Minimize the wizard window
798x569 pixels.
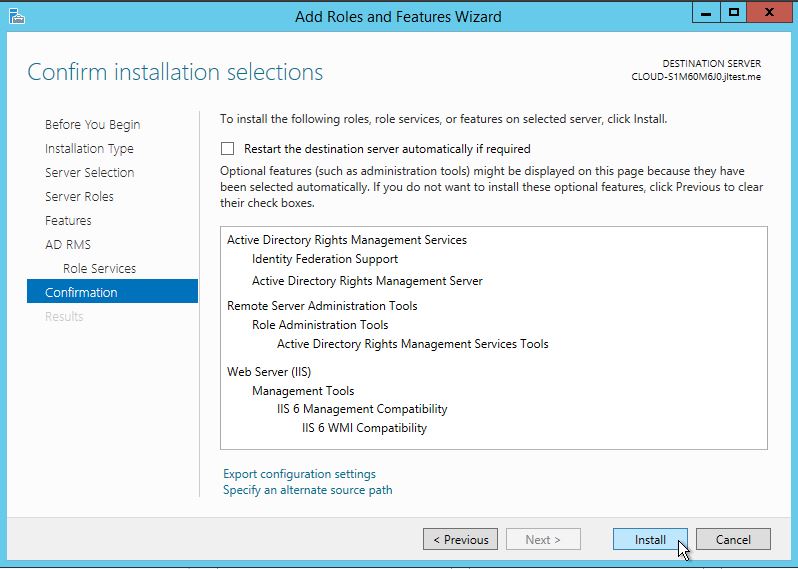click(x=706, y=13)
